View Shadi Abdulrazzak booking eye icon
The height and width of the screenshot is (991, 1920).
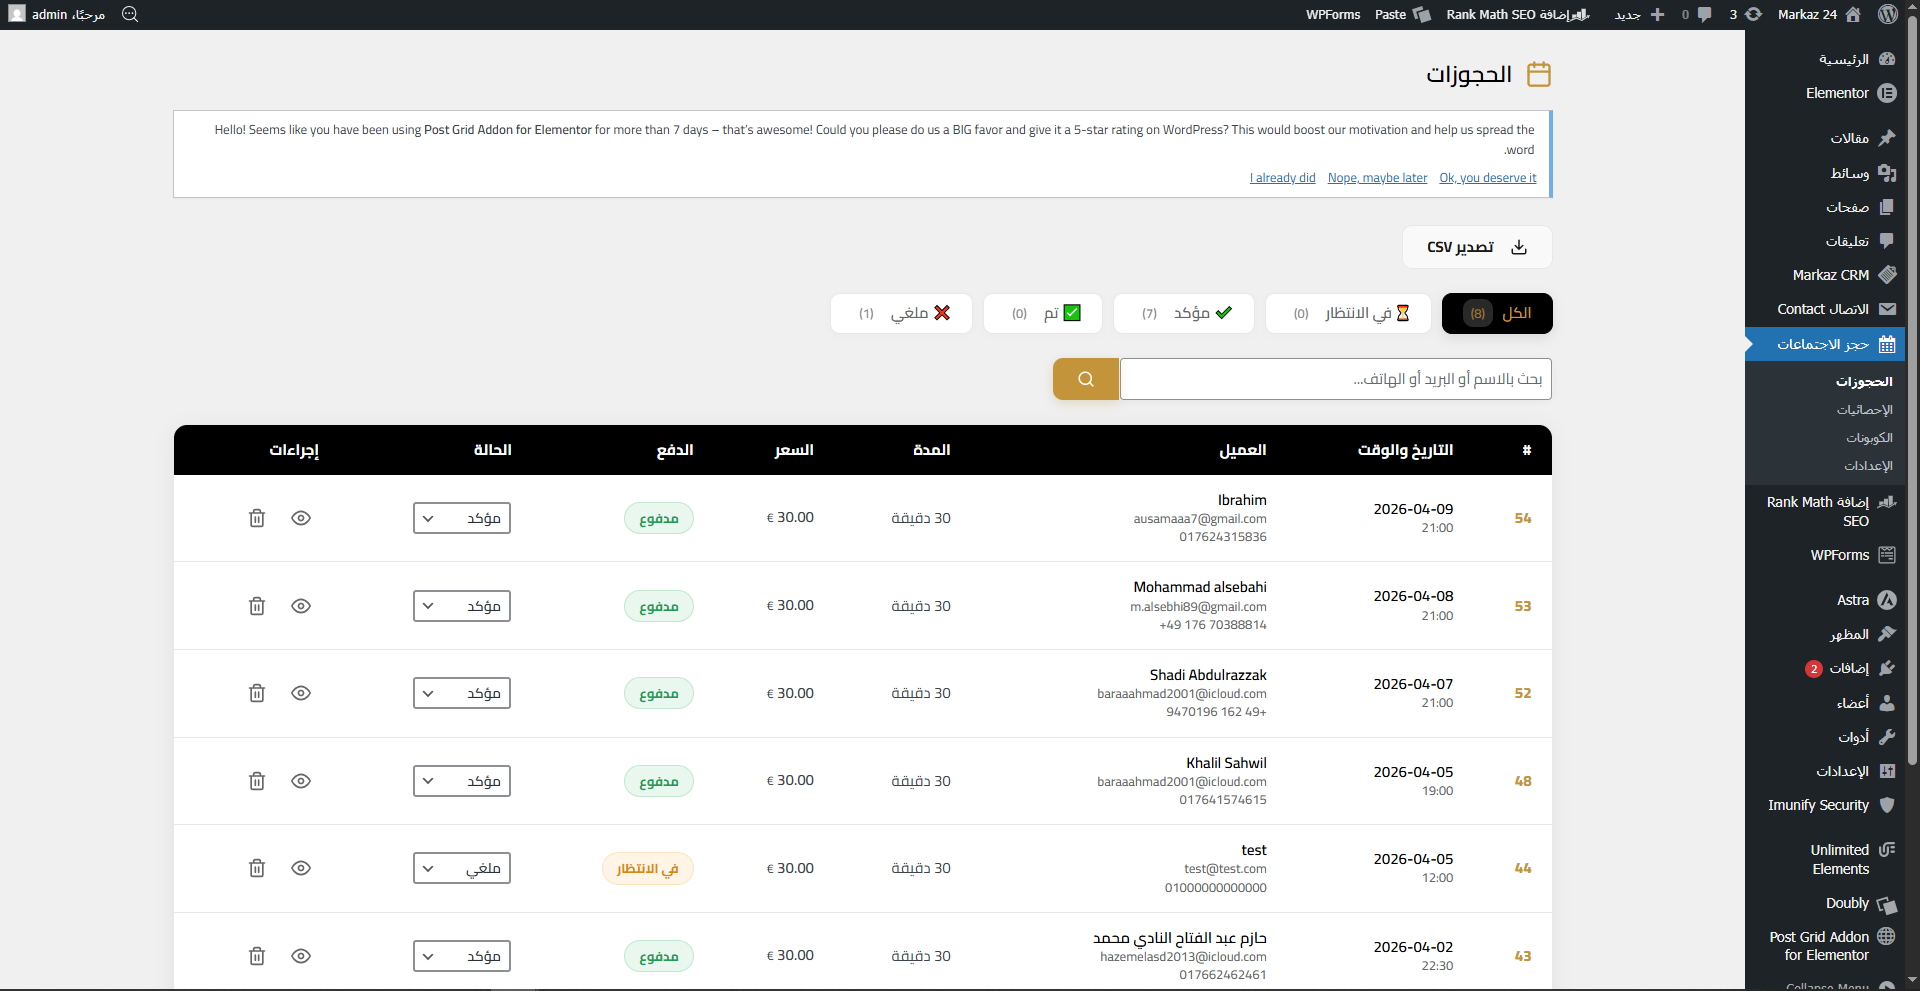pyautogui.click(x=301, y=693)
